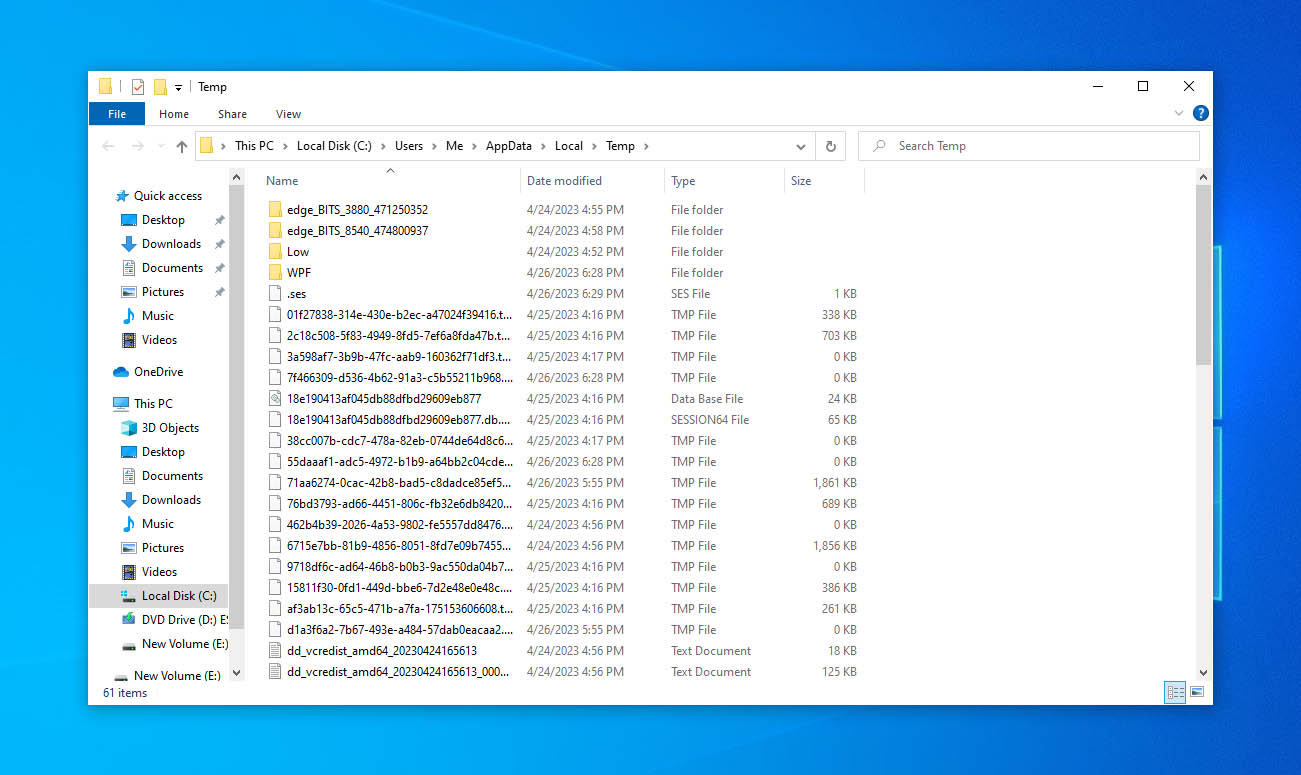1301x775 pixels.
Task: Click the edge_BITS_8540_474800937 folder icon
Action: (x=276, y=231)
